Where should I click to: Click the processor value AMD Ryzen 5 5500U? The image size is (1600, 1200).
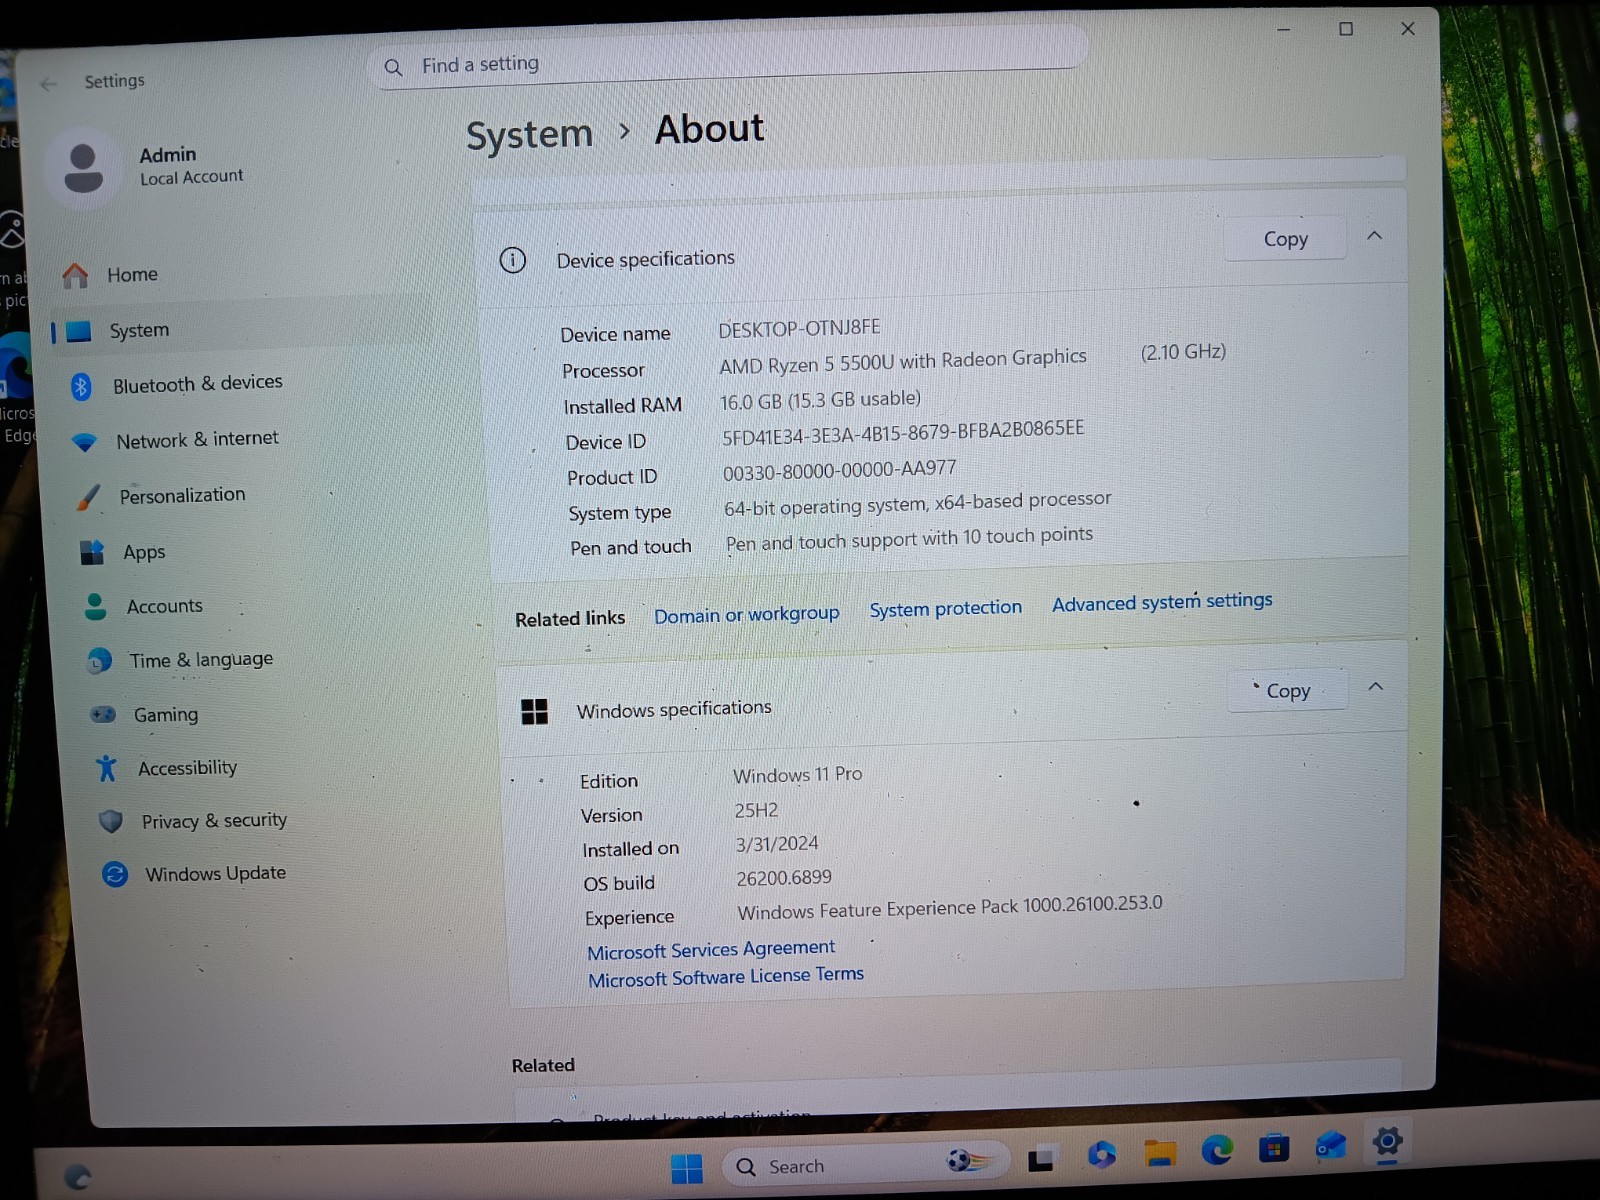click(903, 362)
